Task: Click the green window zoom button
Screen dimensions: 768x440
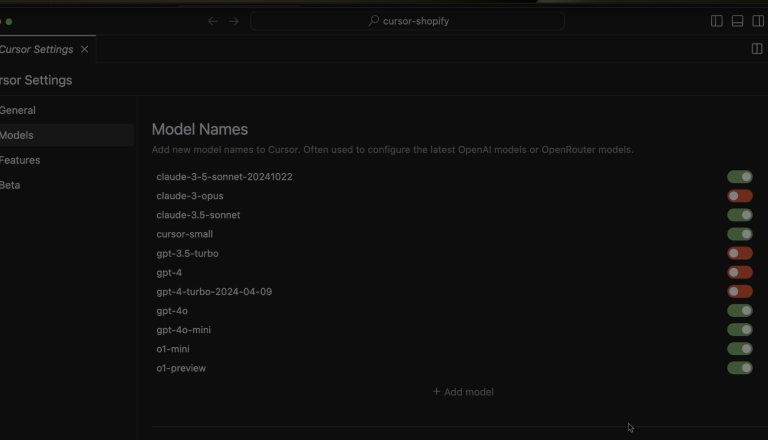Action: coord(9,21)
